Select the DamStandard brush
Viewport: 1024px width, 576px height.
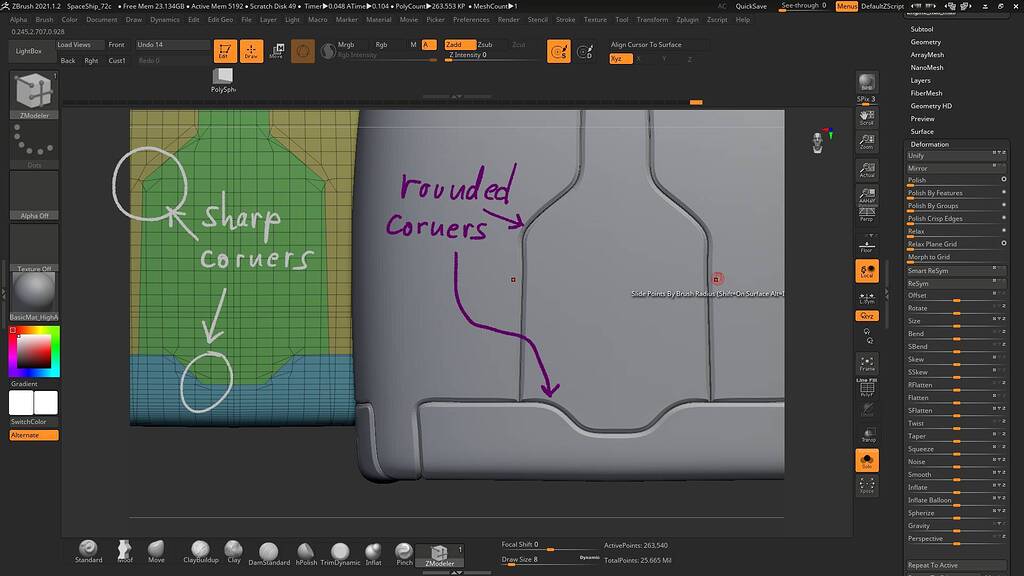click(268, 549)
